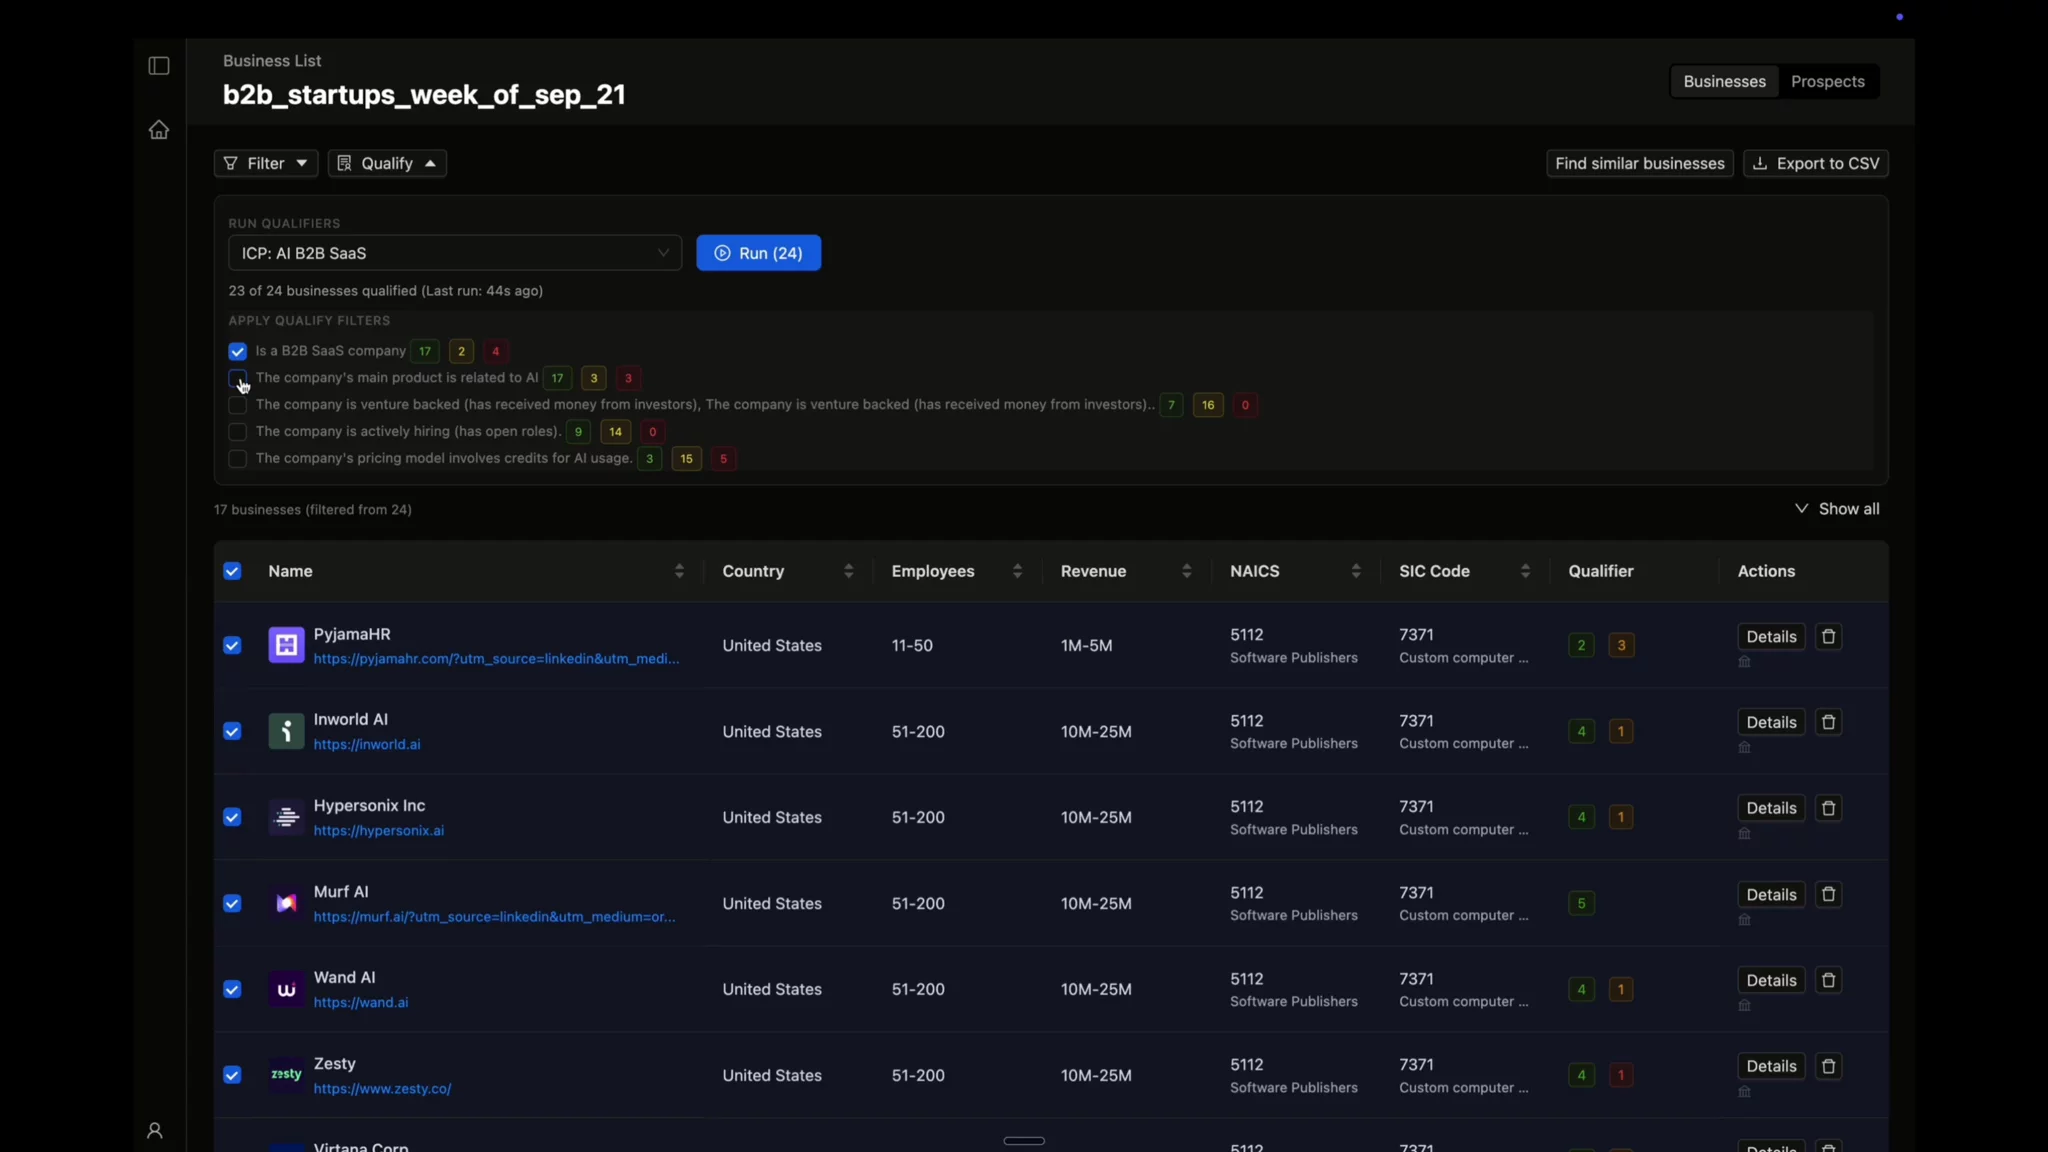The width and height of the screenshot is (2048, 1152).
Task: Deselect the Wand AI row checkbox
Action: pos(232,989)
